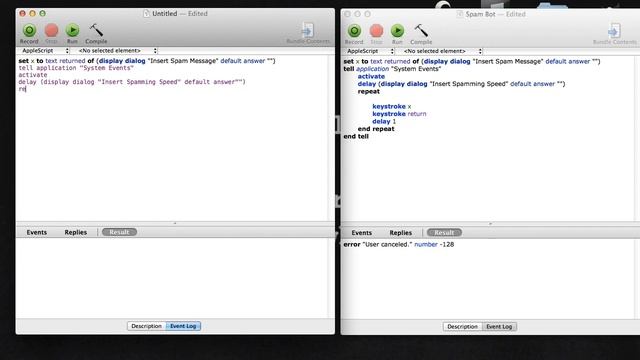Click 'activate' line in Untitled script
The height and width of the screenshot is (360, 640).
(x=33, y=75)
